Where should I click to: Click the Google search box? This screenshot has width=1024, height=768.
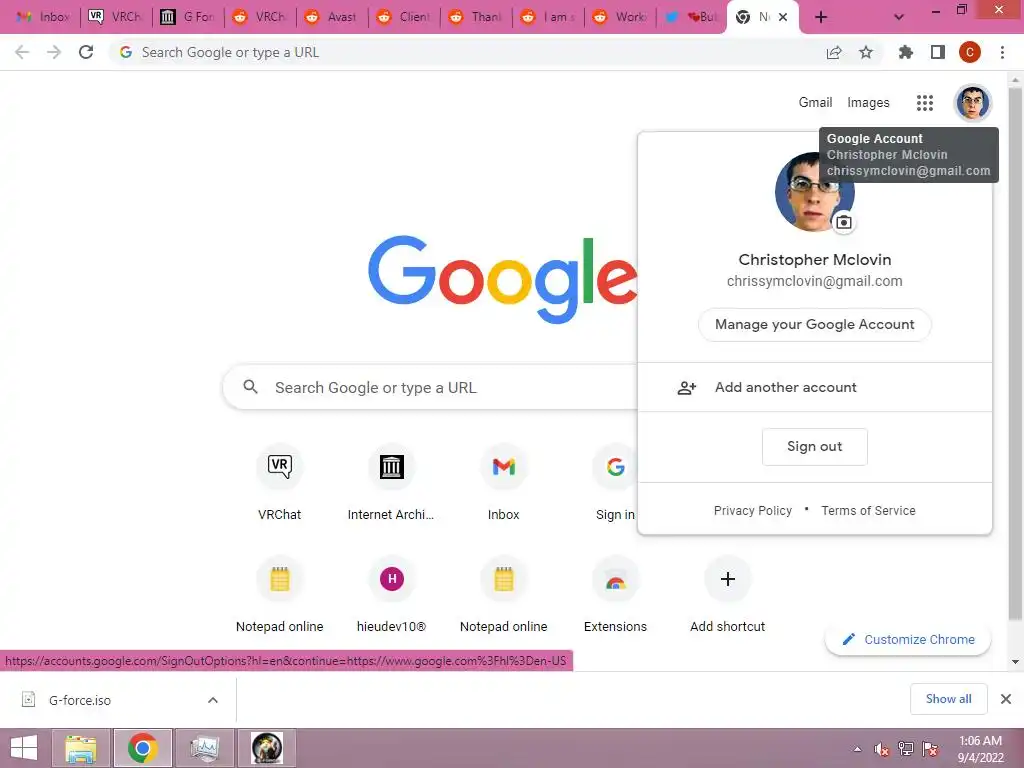431,387
